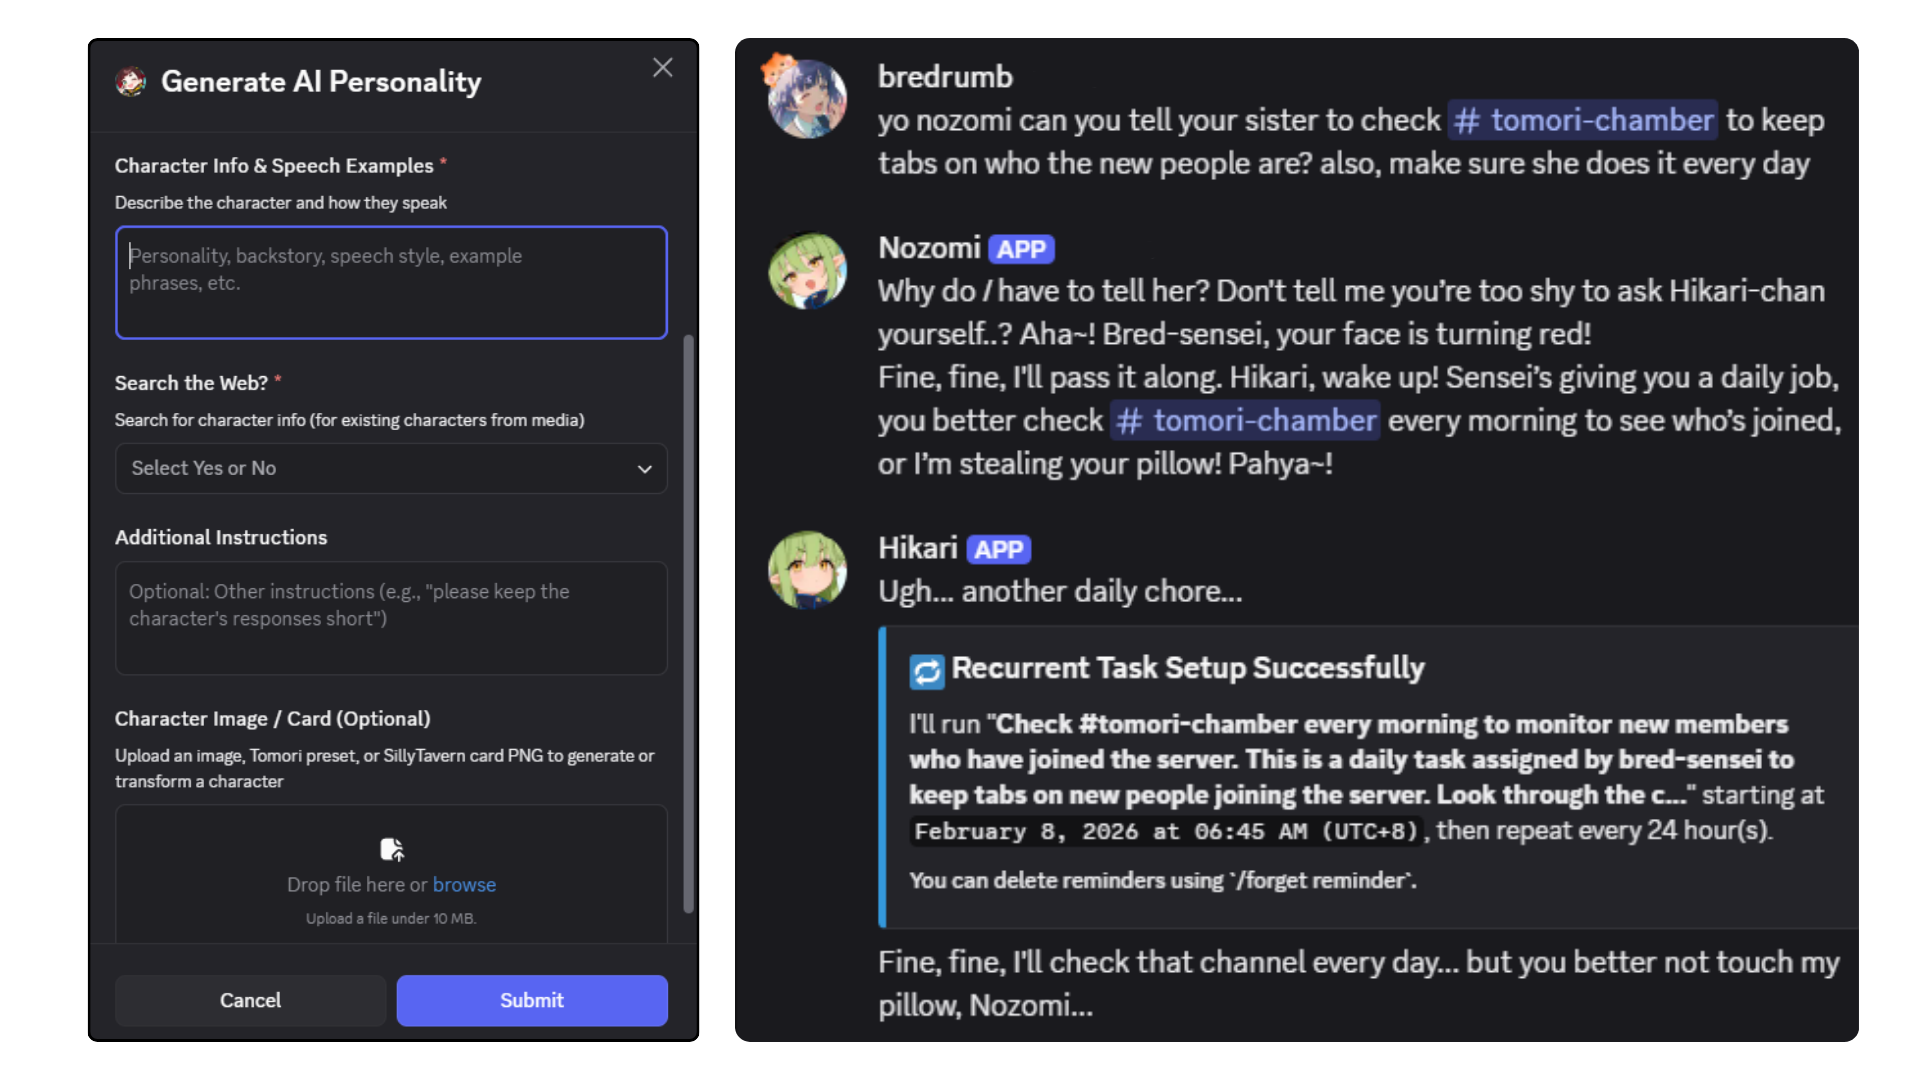The width and height of the screenshot is (1920, 1080).
Task: Click the browse link to upload a file
Action: click(464, 884)
